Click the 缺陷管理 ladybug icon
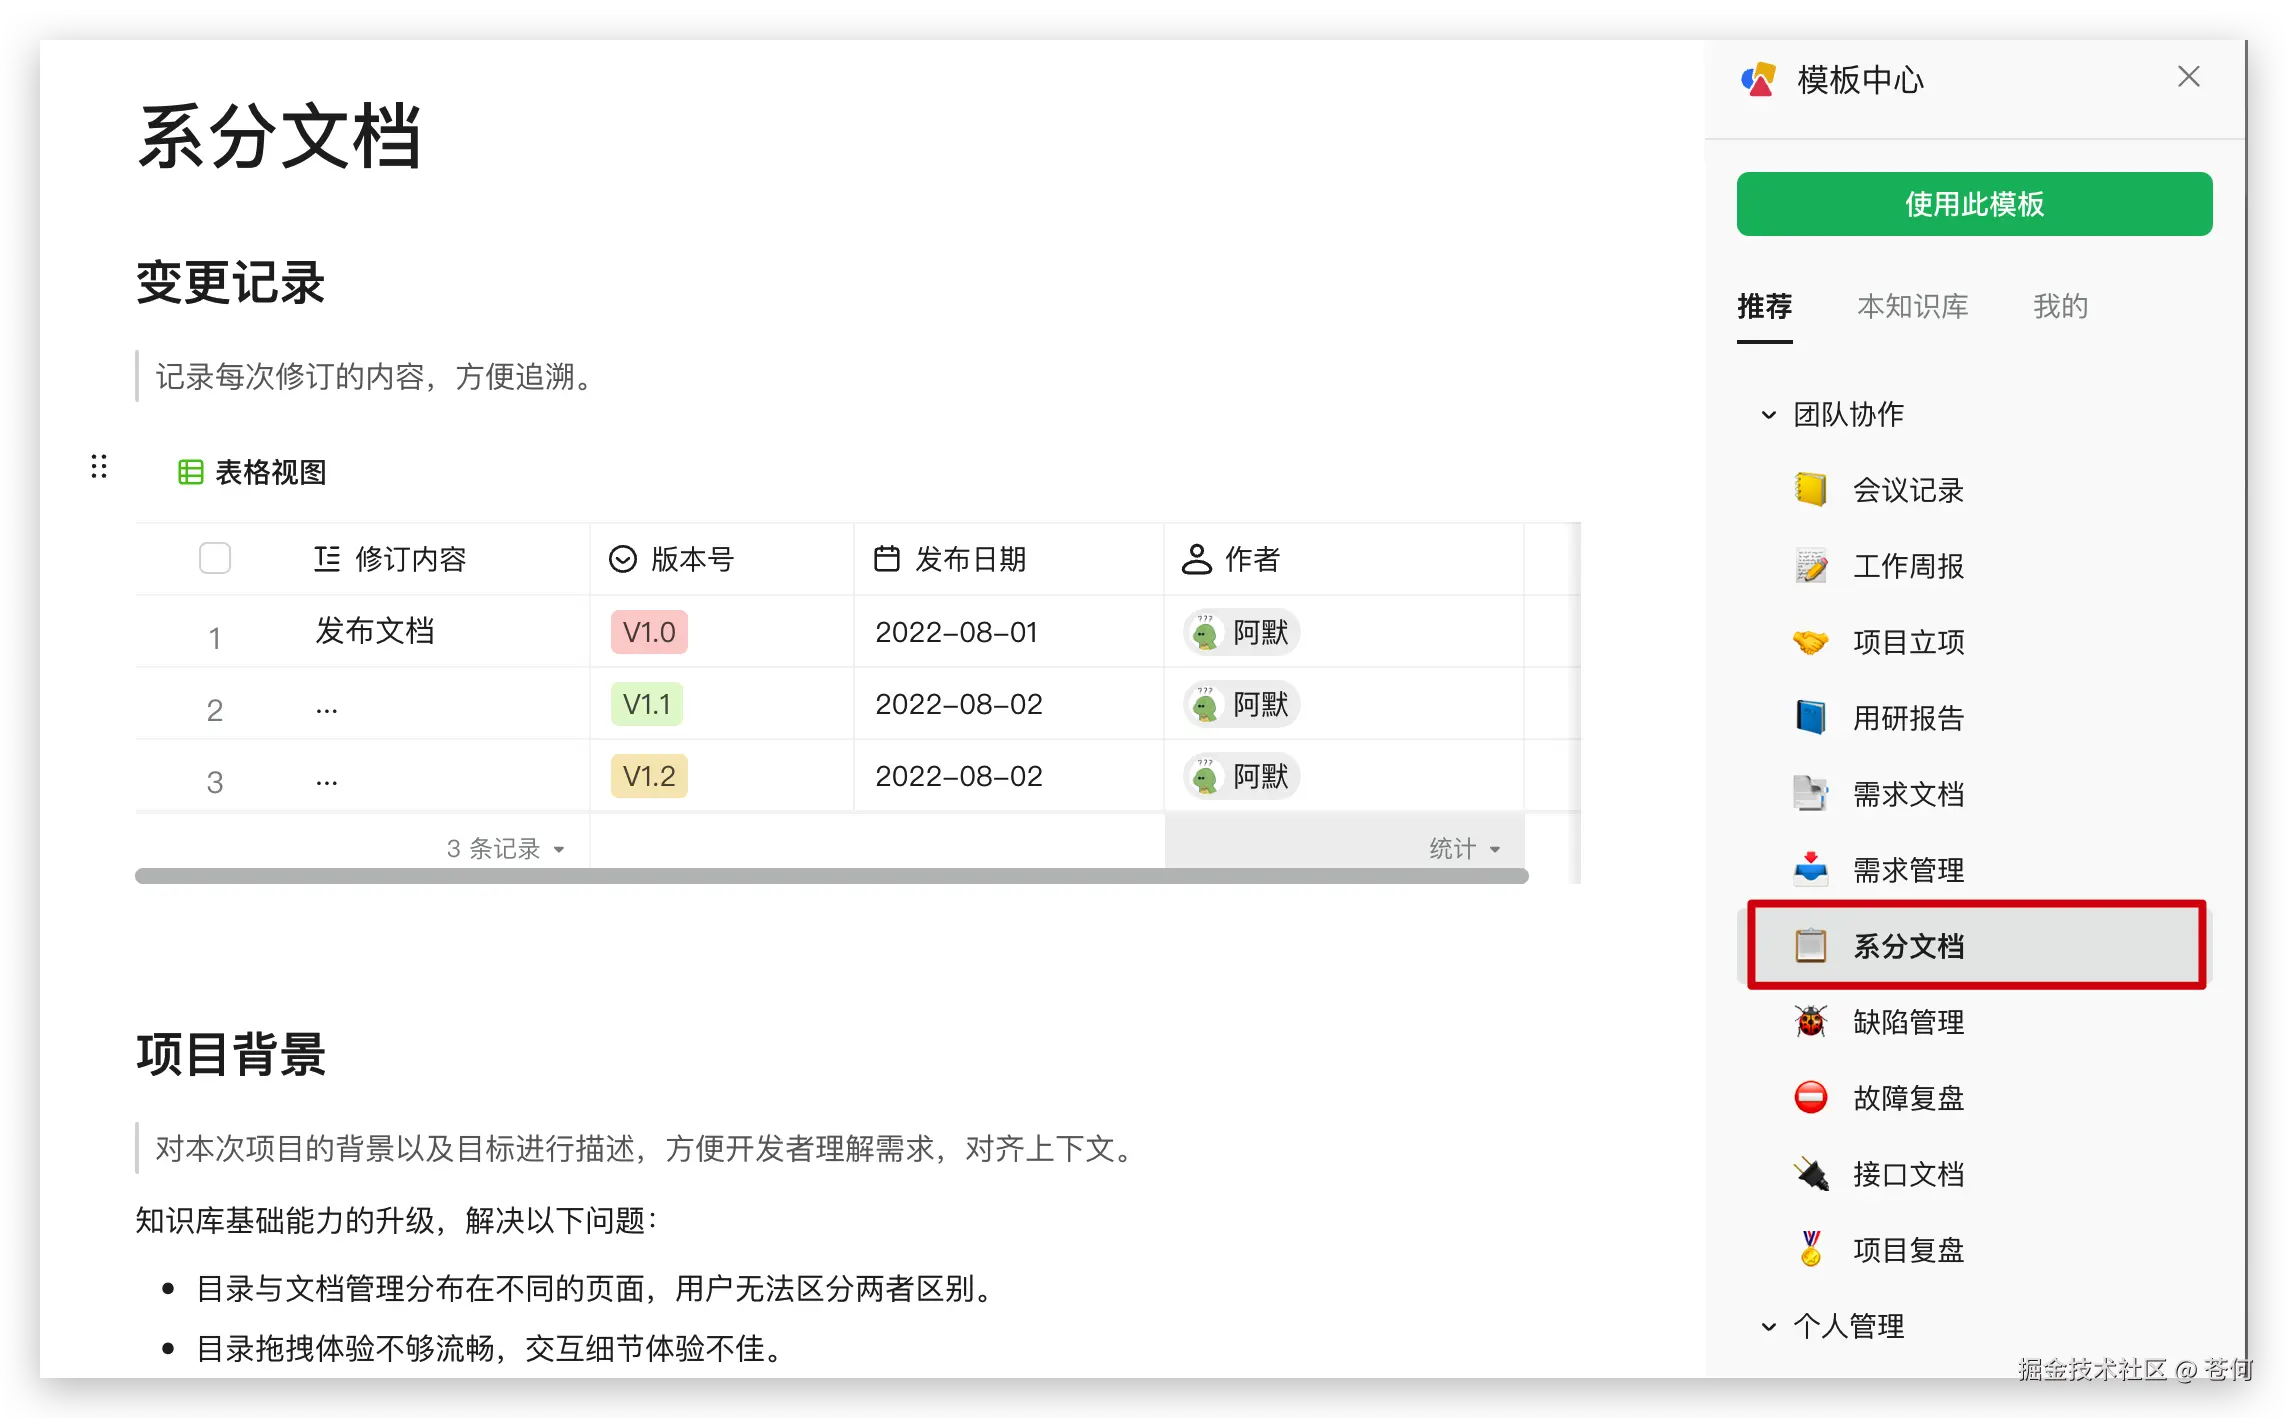The height and width of the screenshot is (1418, 2288). [1810, 1022]
